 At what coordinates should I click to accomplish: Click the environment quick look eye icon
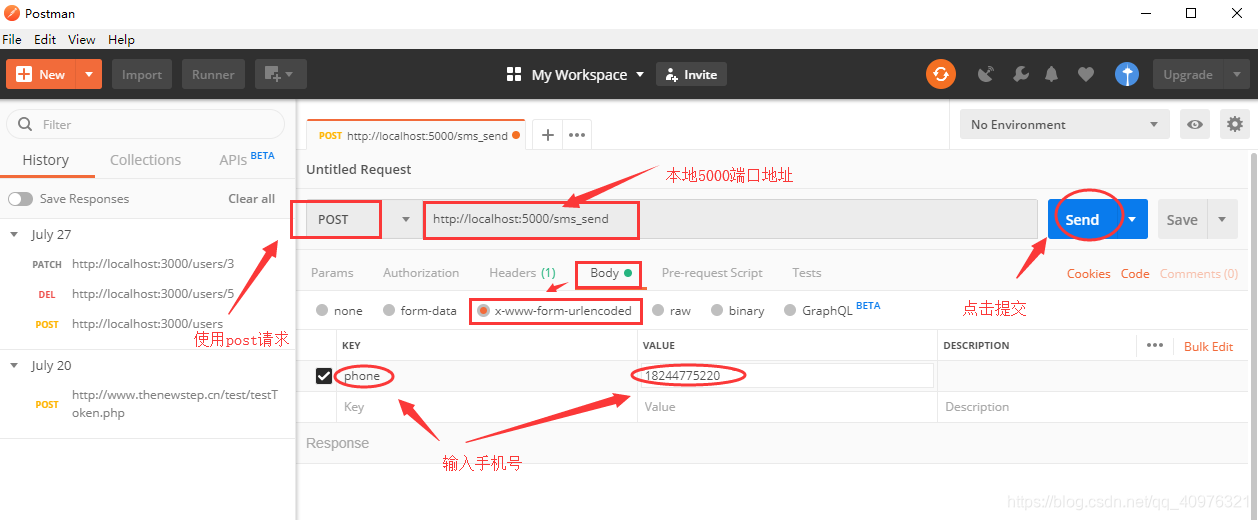pos(1195,125)
